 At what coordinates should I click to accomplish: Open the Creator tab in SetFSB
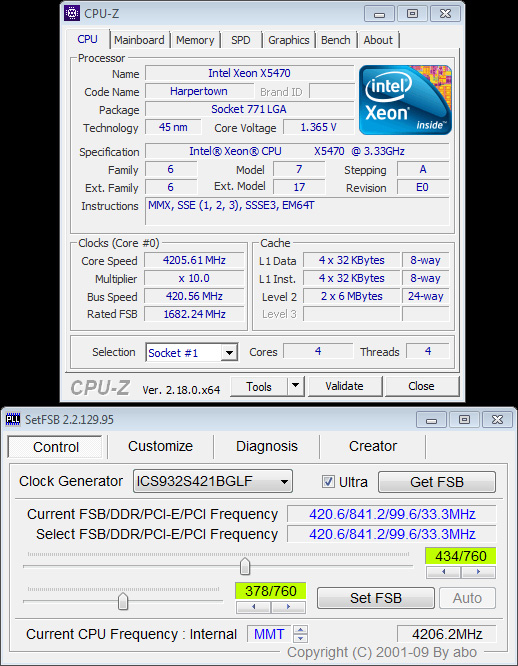[373, 446]
